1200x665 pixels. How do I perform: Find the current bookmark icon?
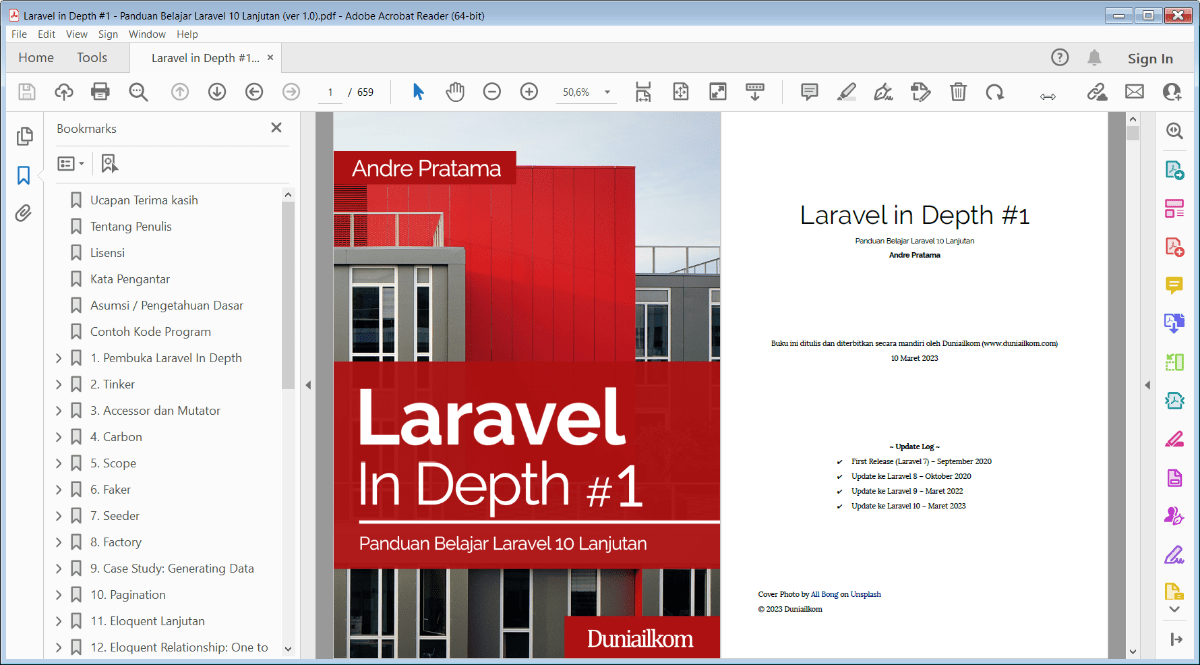click(x=109, y=163)
